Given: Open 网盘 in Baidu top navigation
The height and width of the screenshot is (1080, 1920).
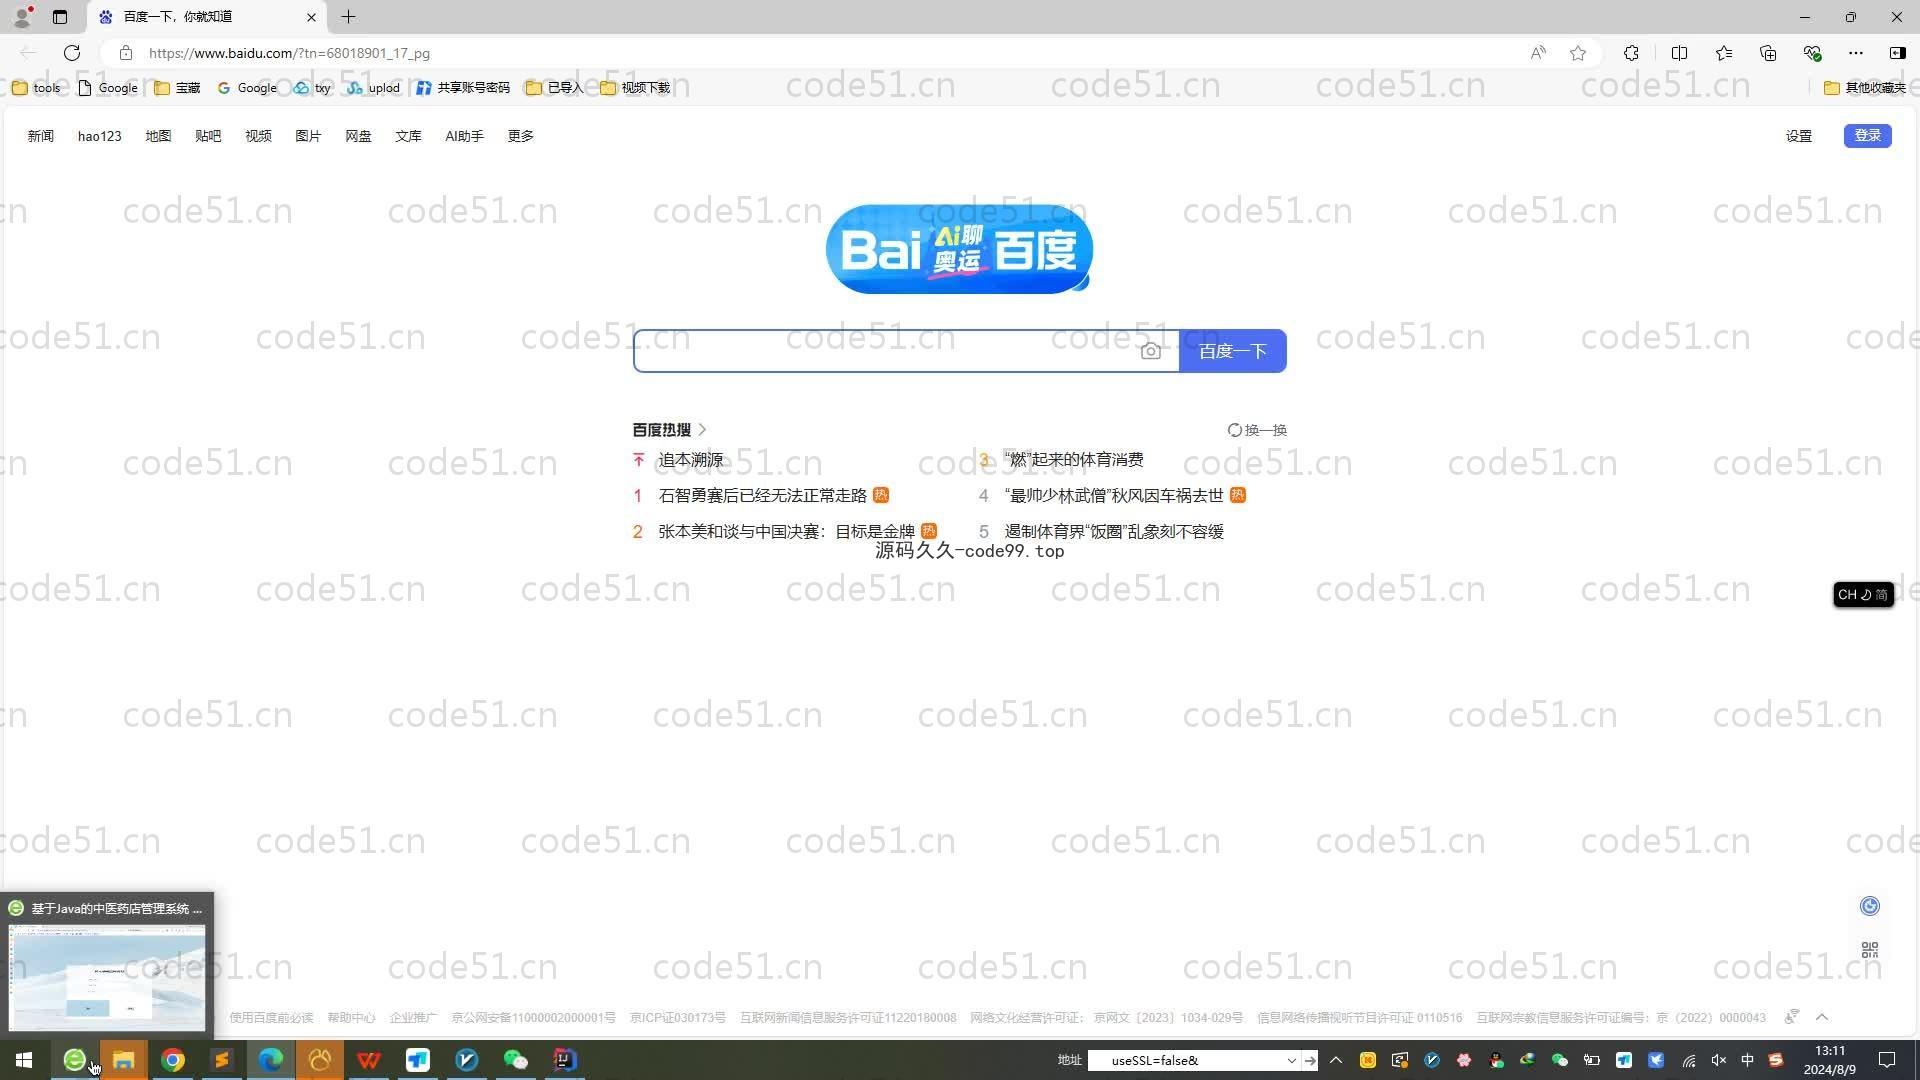Looking at the screenshot, I should click(x=358, y=136).
